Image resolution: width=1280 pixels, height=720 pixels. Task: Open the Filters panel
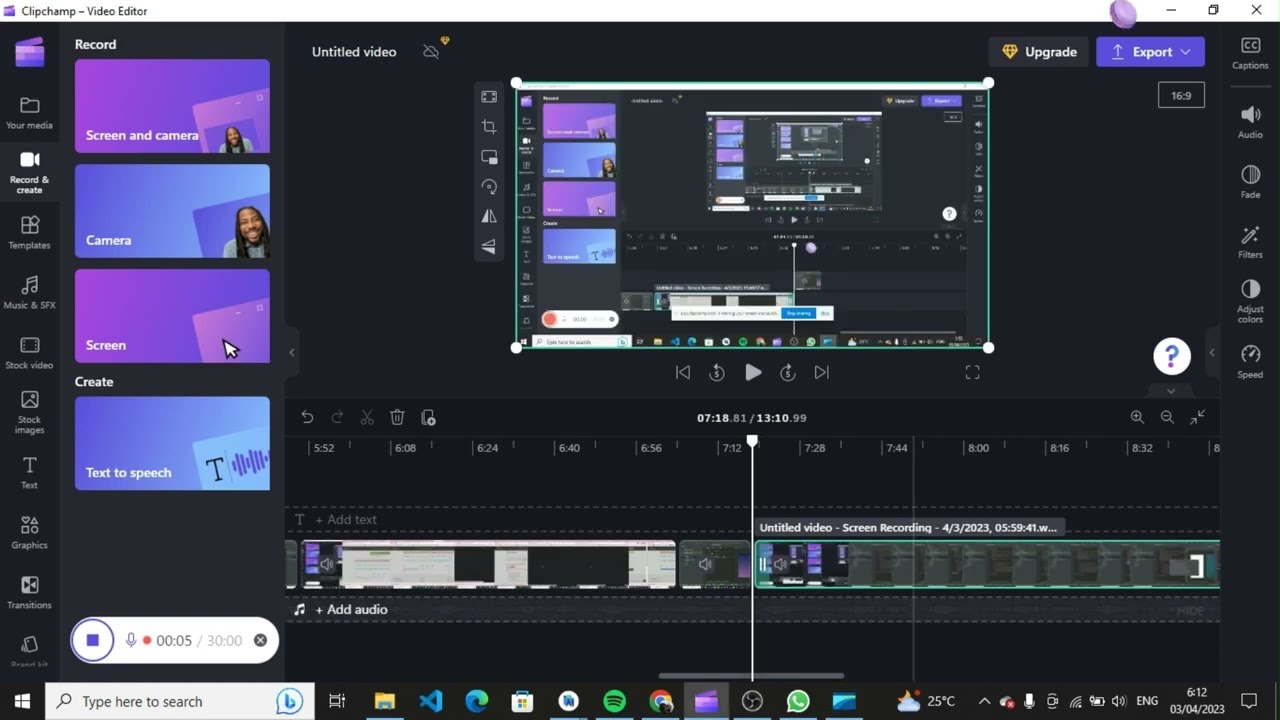point(1250,243)
